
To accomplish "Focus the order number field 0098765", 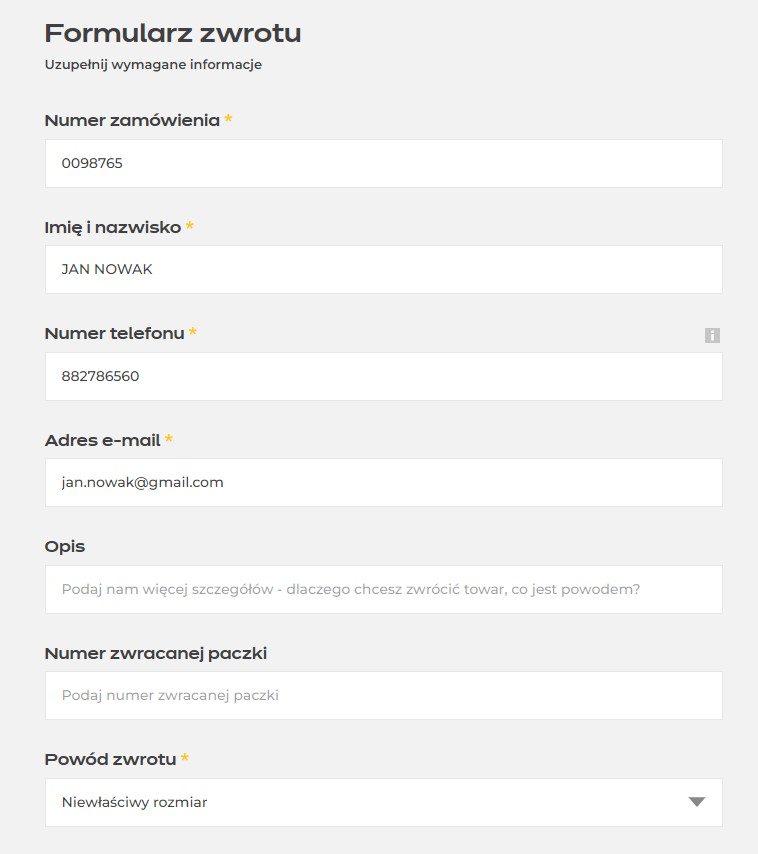I will click(383, 163).
